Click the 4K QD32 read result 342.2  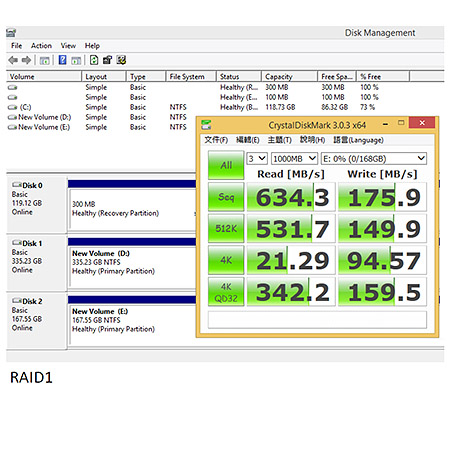point(291,292)
